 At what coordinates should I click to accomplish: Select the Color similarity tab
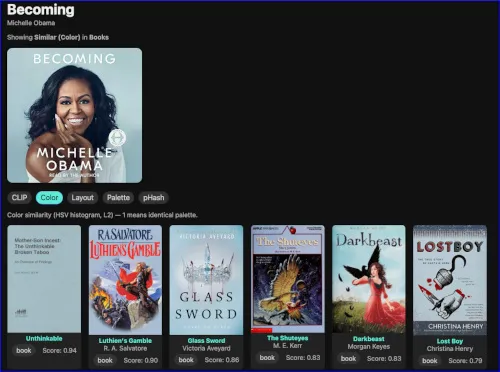(49, 198)
